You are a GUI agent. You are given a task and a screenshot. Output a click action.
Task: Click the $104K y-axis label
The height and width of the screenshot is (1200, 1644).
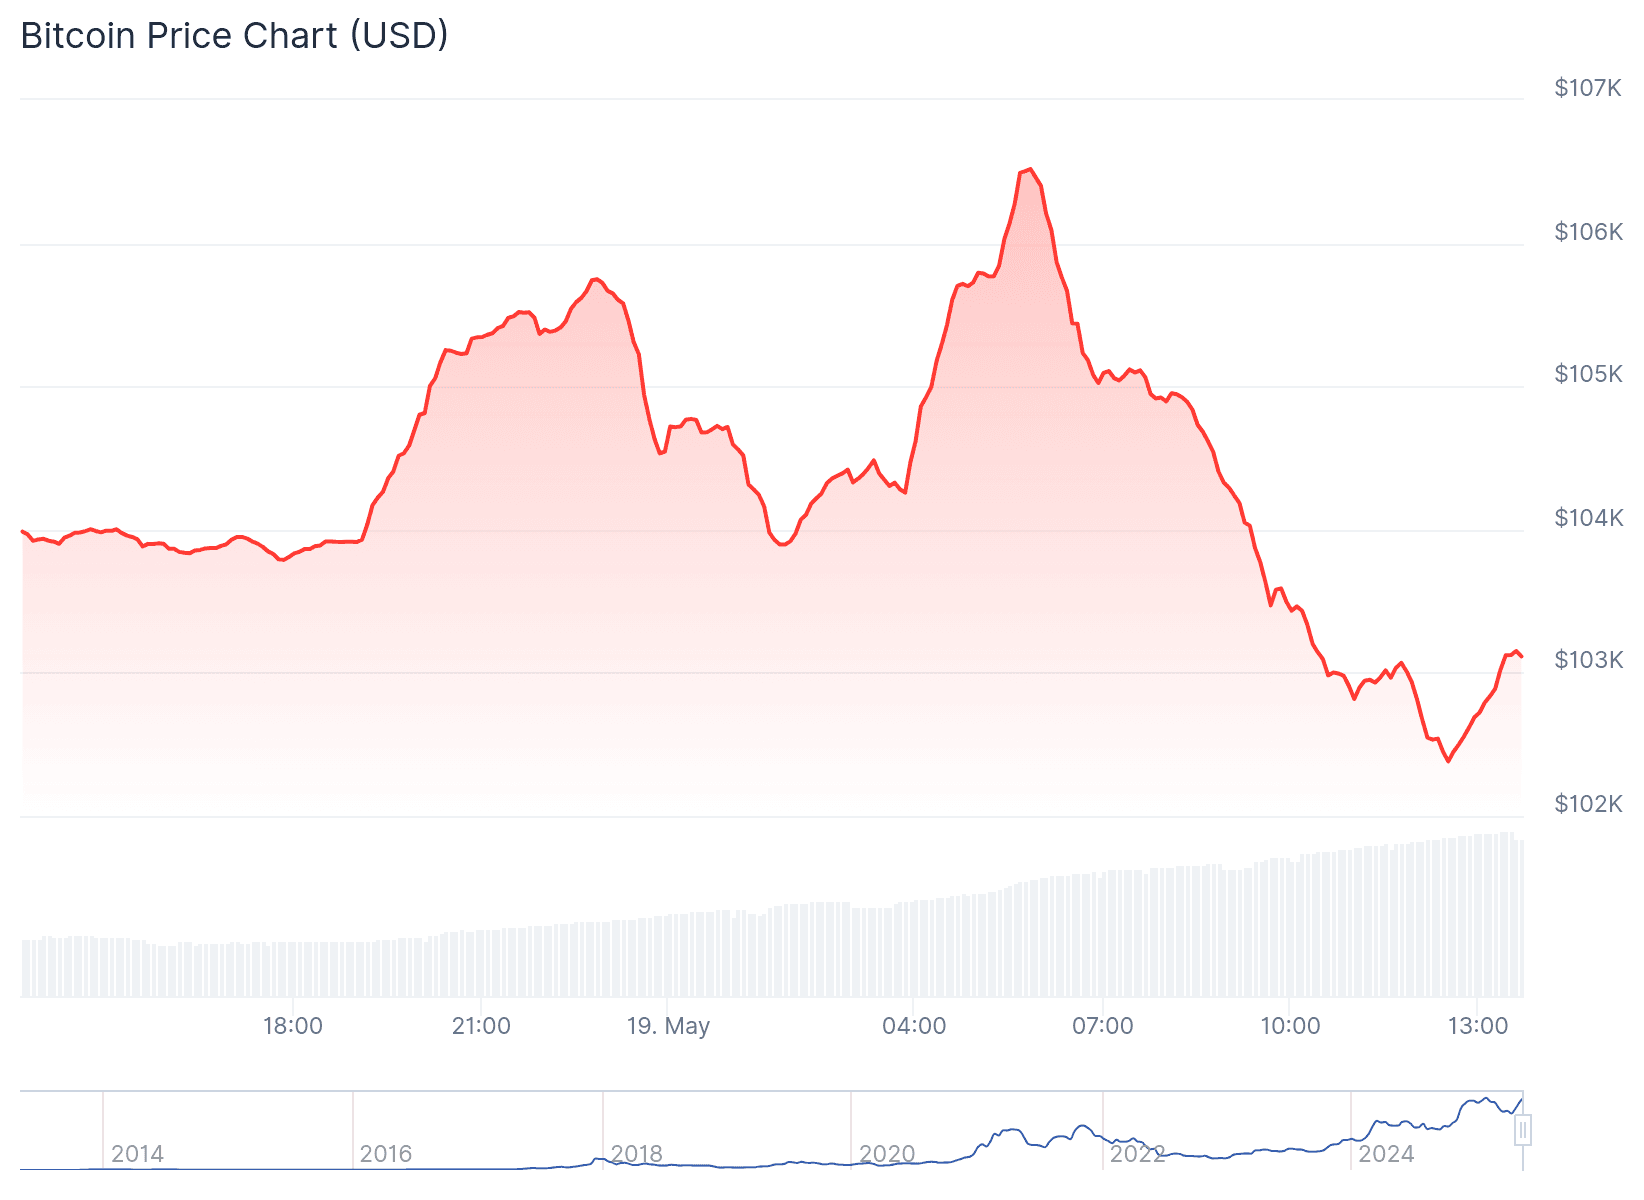pos(1588,518)
